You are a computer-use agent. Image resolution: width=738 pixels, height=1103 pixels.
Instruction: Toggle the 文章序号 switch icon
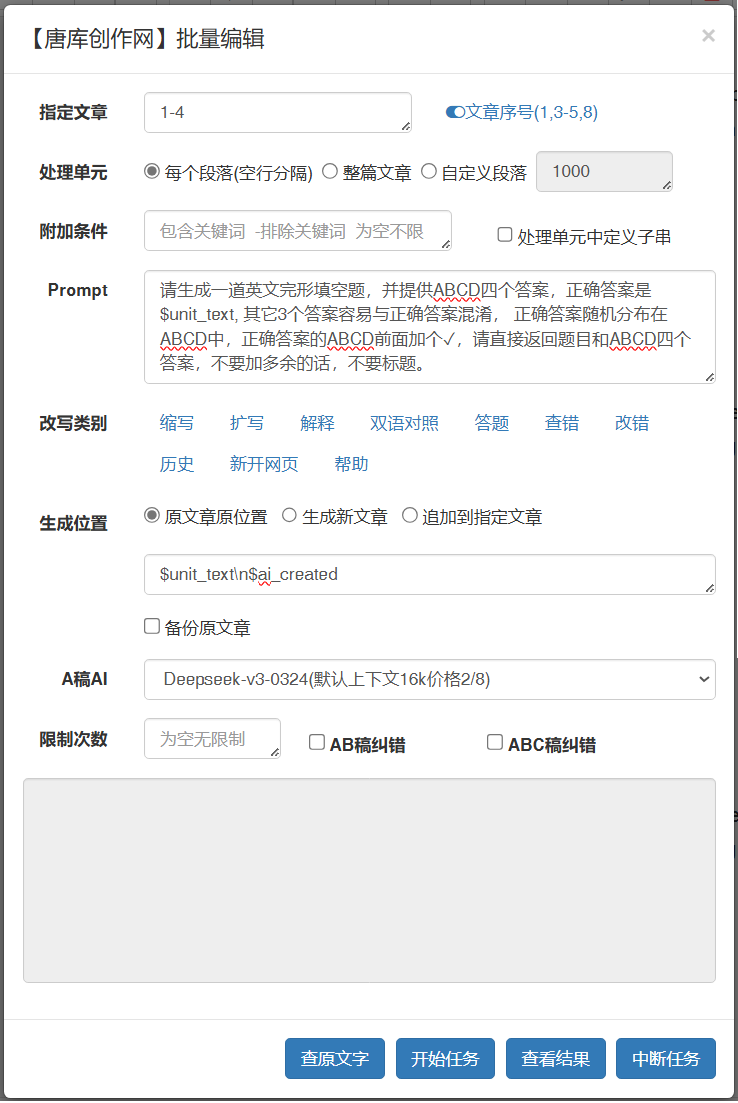point(455,113)
